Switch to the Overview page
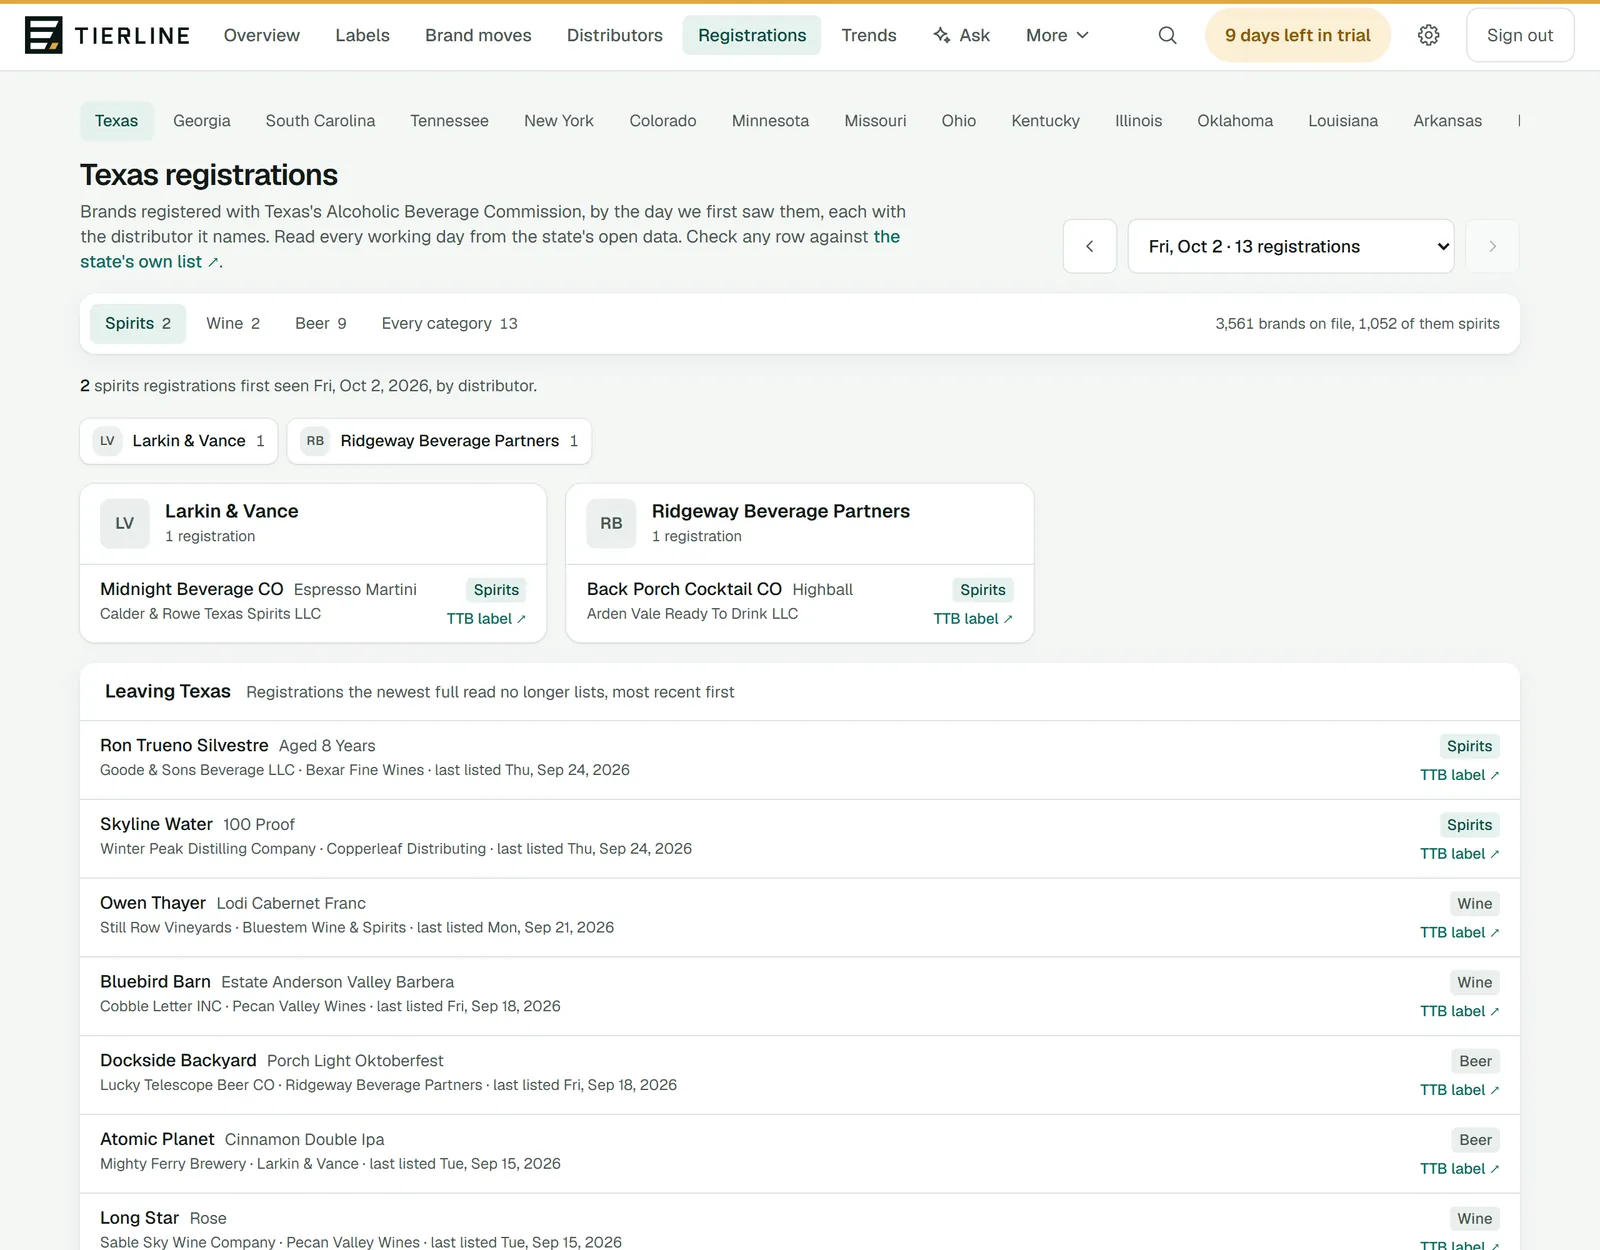Image resolution: width=1600 pixels, height=1250 pixels. [262, 35]
